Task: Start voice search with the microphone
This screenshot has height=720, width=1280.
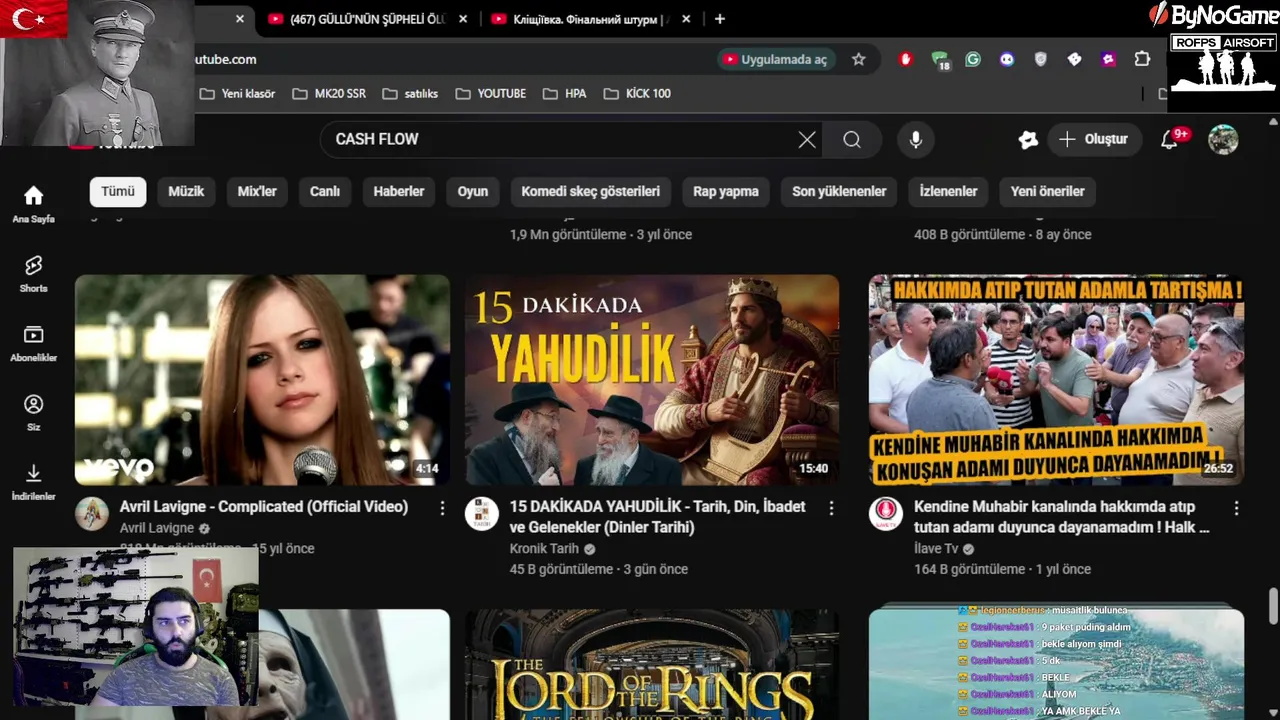Action: (x=915, y=140)
